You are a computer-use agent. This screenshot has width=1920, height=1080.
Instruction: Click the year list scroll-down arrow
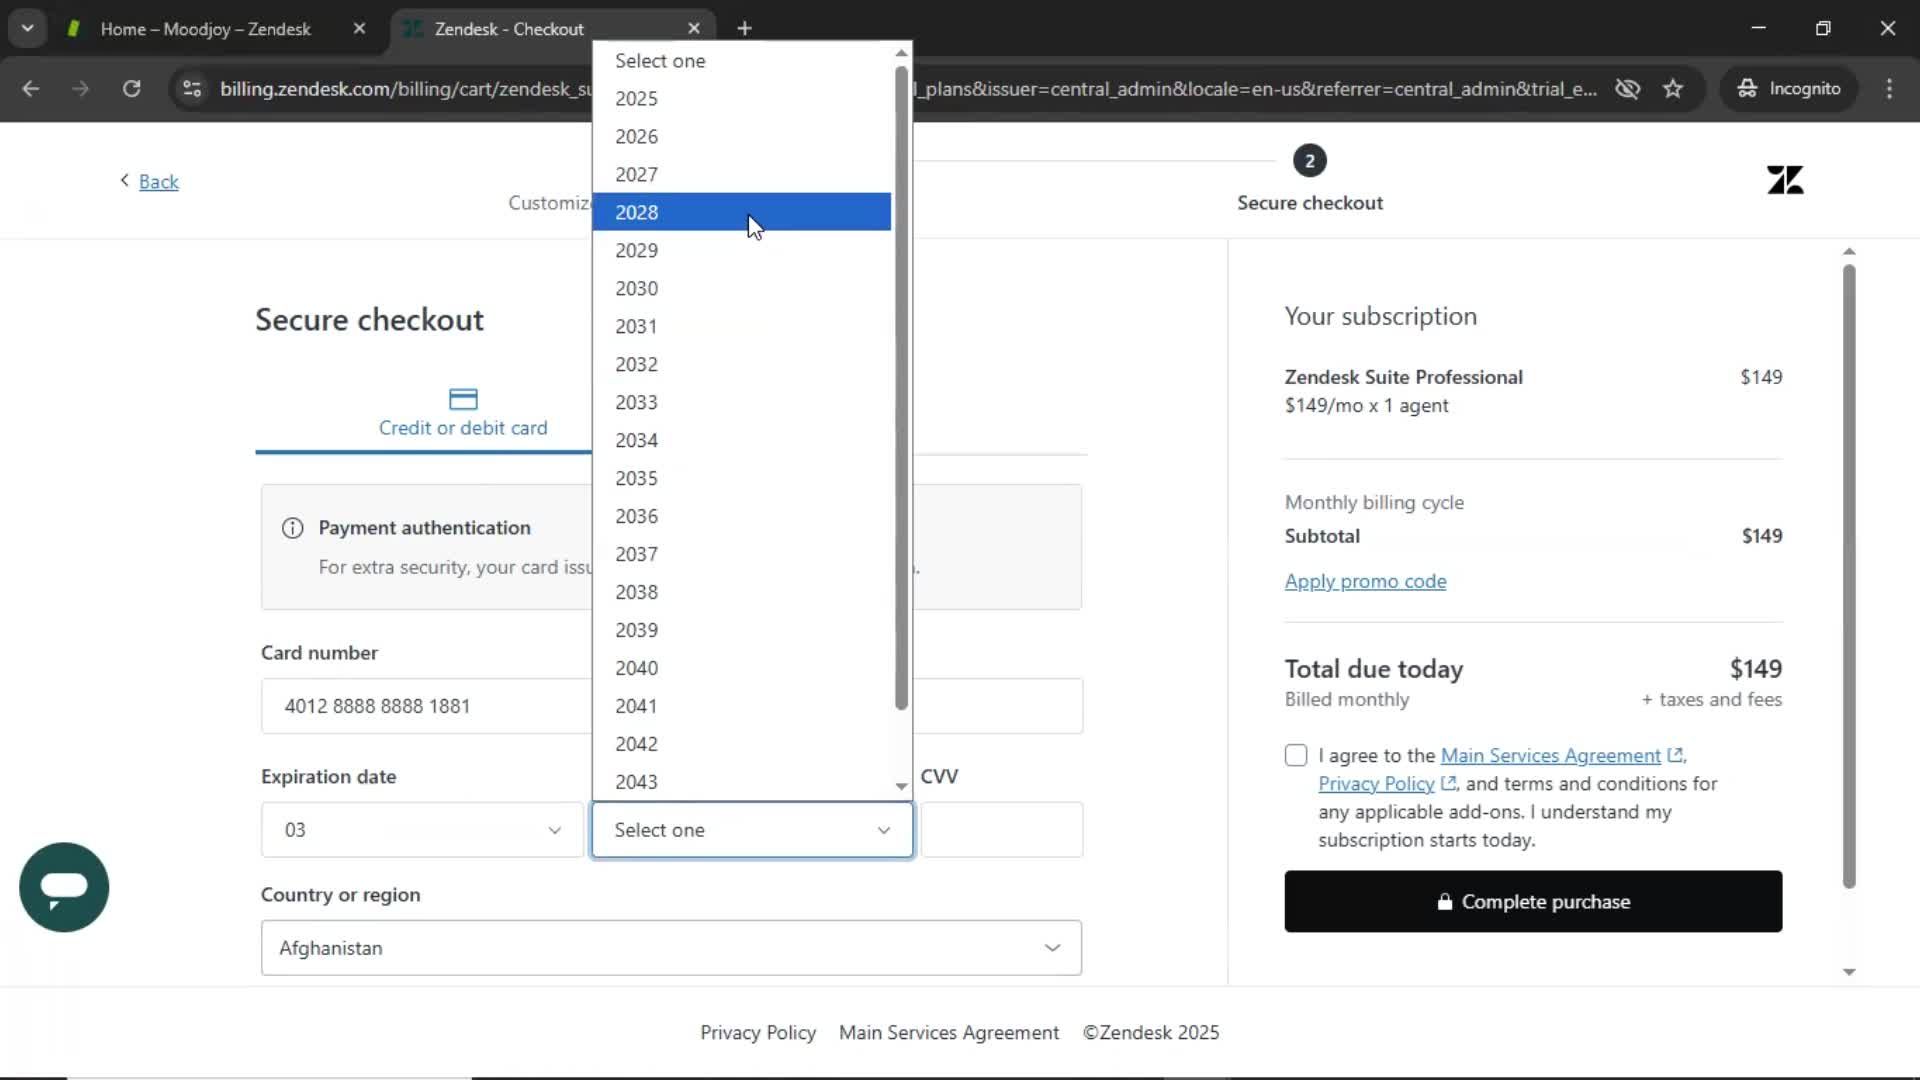pyautogui.click(x=901, y=786)
